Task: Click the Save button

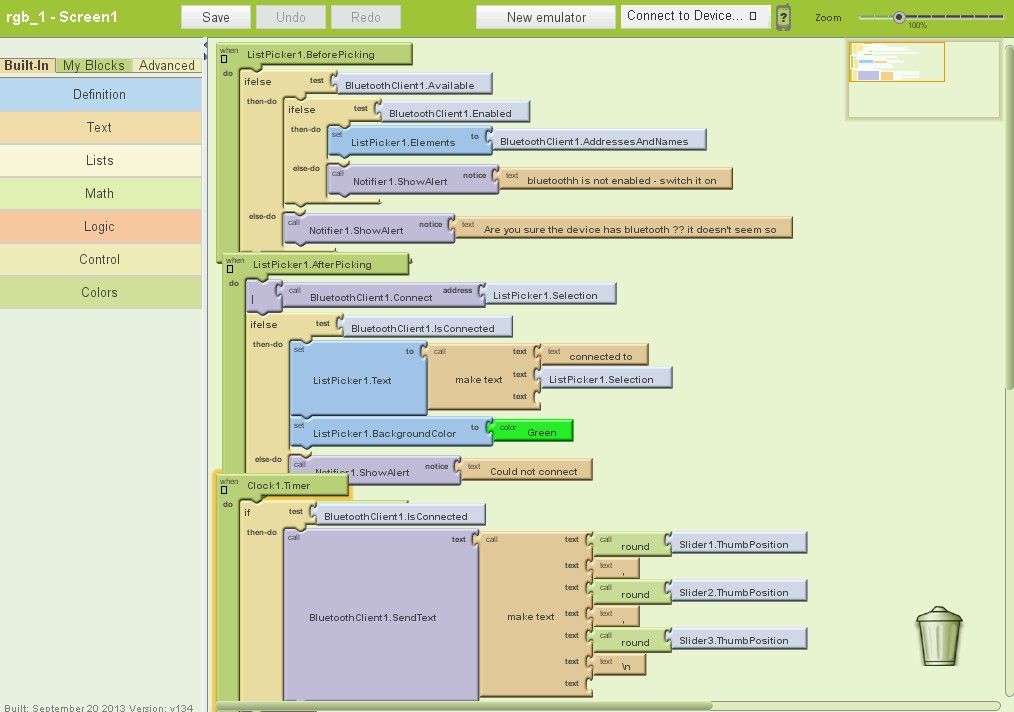Action: (x=215, y=16)
